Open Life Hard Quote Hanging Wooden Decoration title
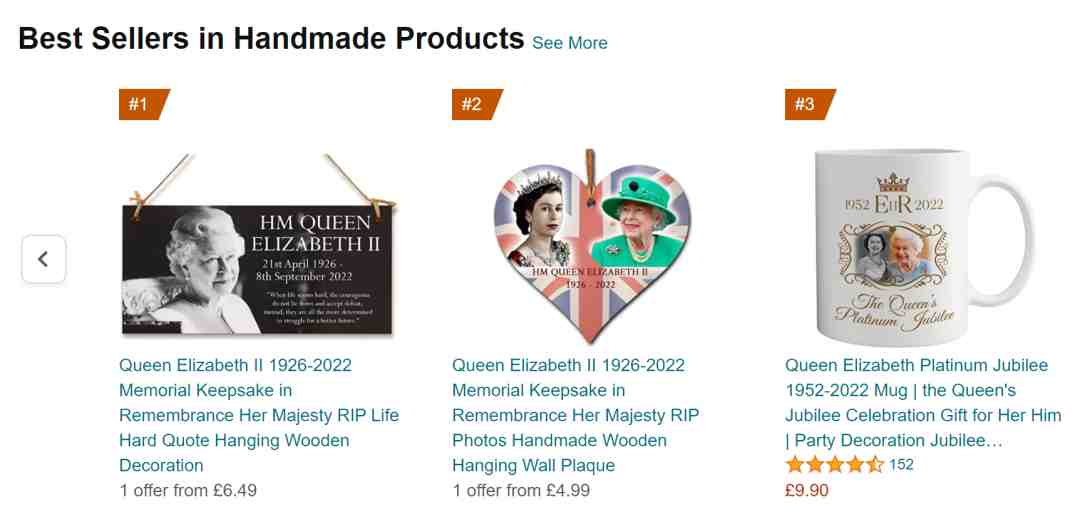This screenshot has width=1080, height=522. click(259, 415)
